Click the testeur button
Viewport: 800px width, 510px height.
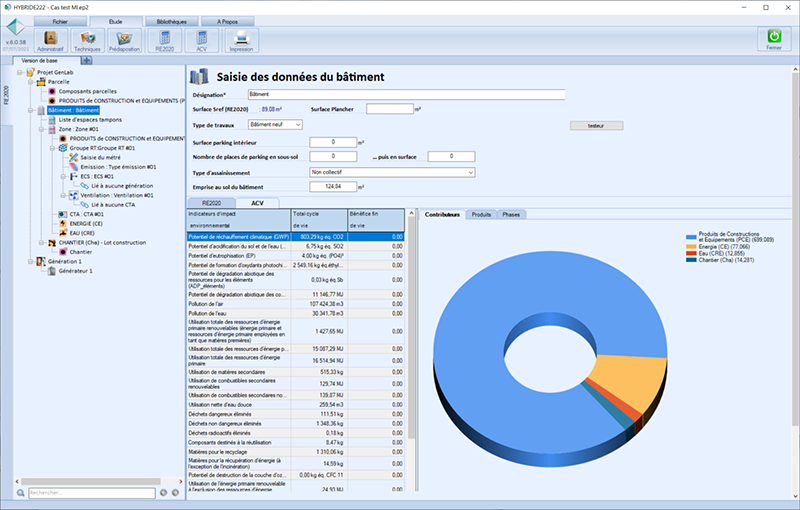click(x=596, y=125)
